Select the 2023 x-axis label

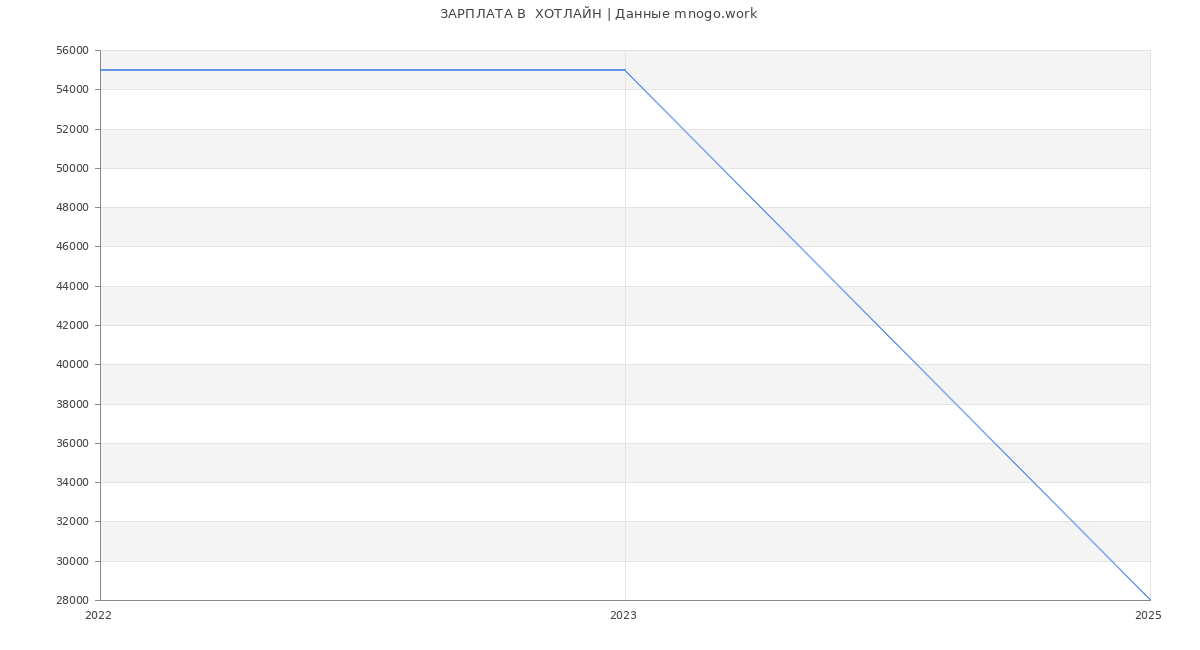[623, 616]
